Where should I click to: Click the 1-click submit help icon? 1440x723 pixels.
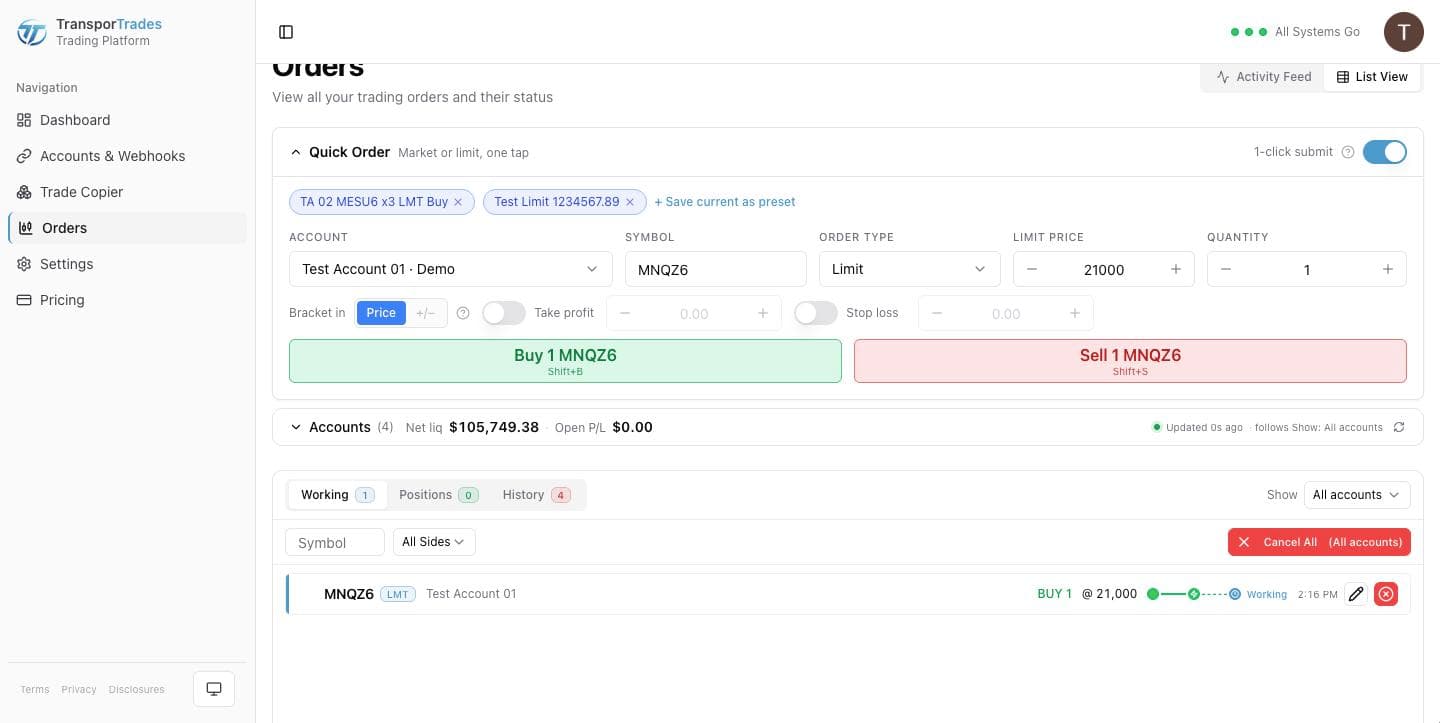point(1347,152)
